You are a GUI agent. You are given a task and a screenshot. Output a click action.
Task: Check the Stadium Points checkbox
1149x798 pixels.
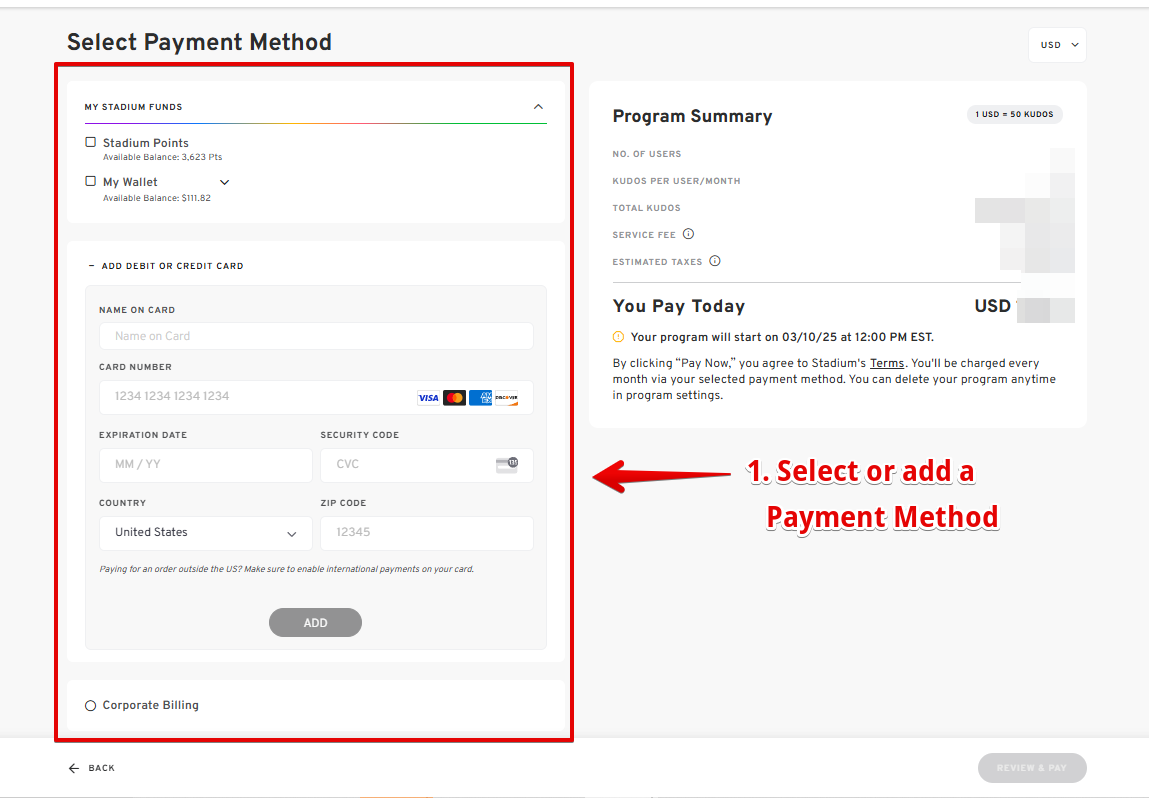pos(91,143)
